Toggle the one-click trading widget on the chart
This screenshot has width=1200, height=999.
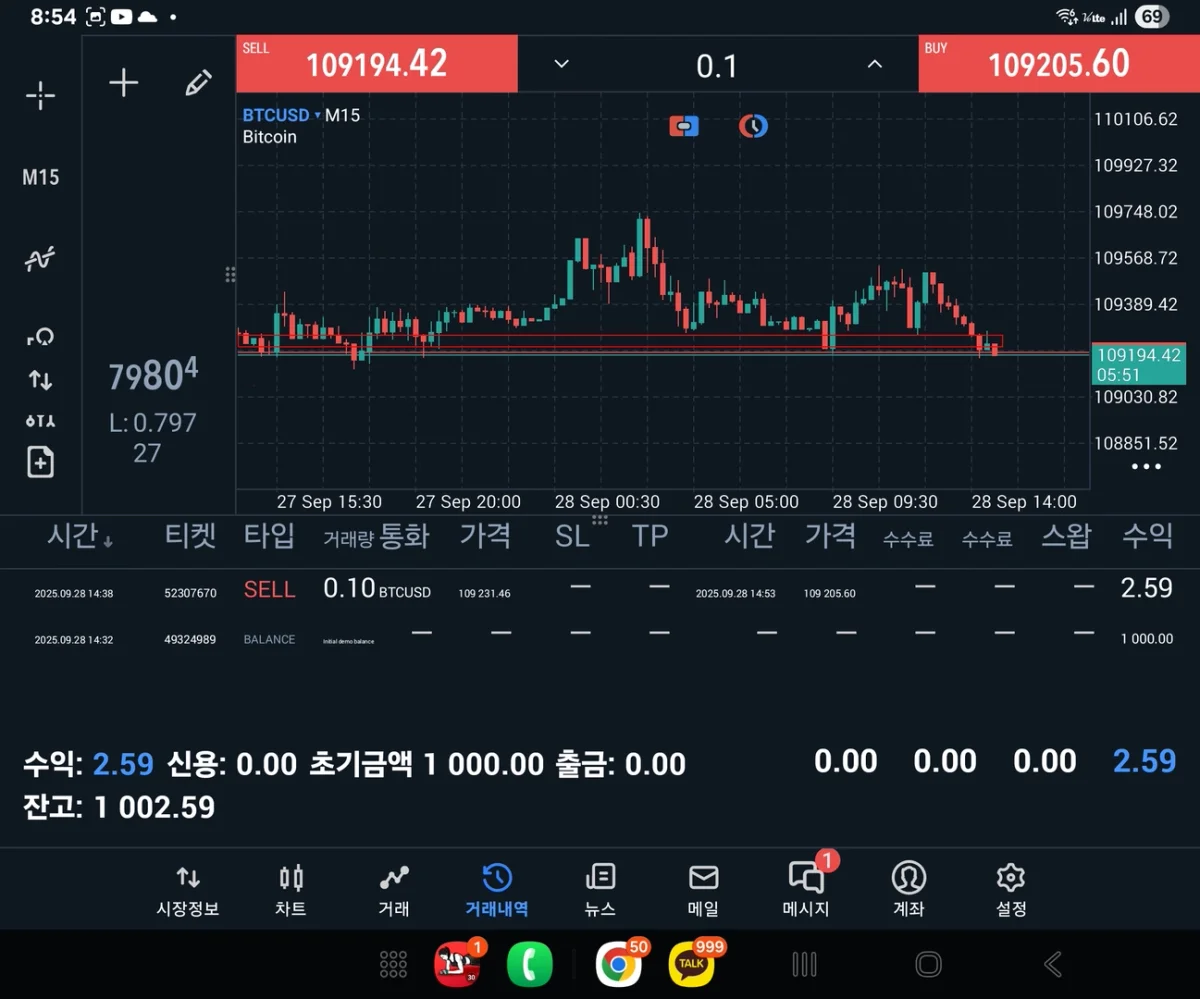pyautogui.click(x=683, y=126)
